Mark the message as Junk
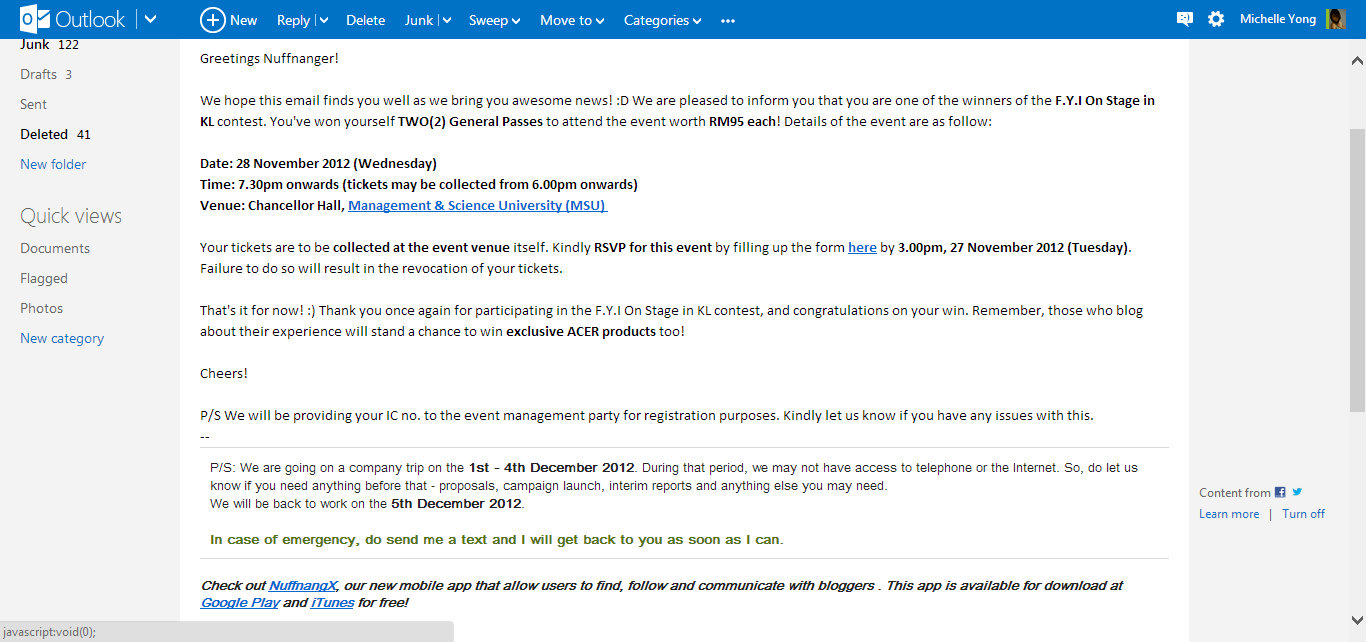The image size is (1366, 642). coord(419,20)
